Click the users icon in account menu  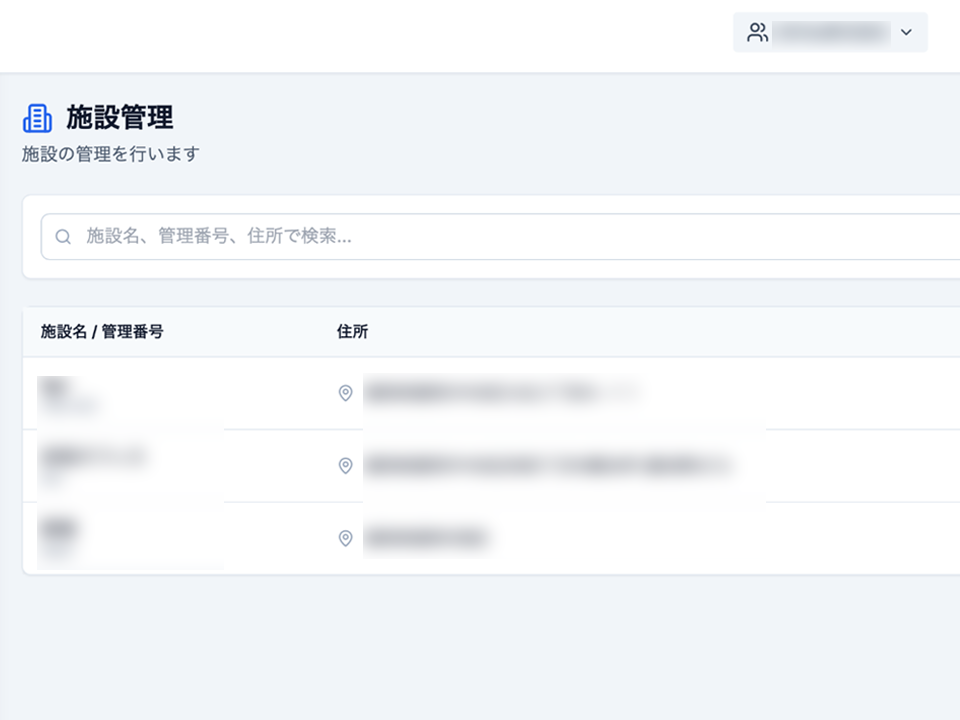(x=757, y=33)
